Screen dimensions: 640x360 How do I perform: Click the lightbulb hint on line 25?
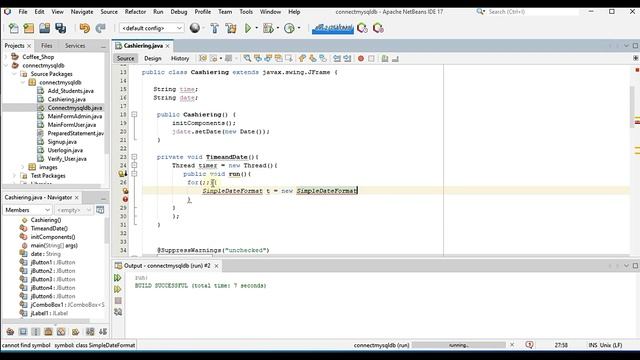tap(122, 174)
